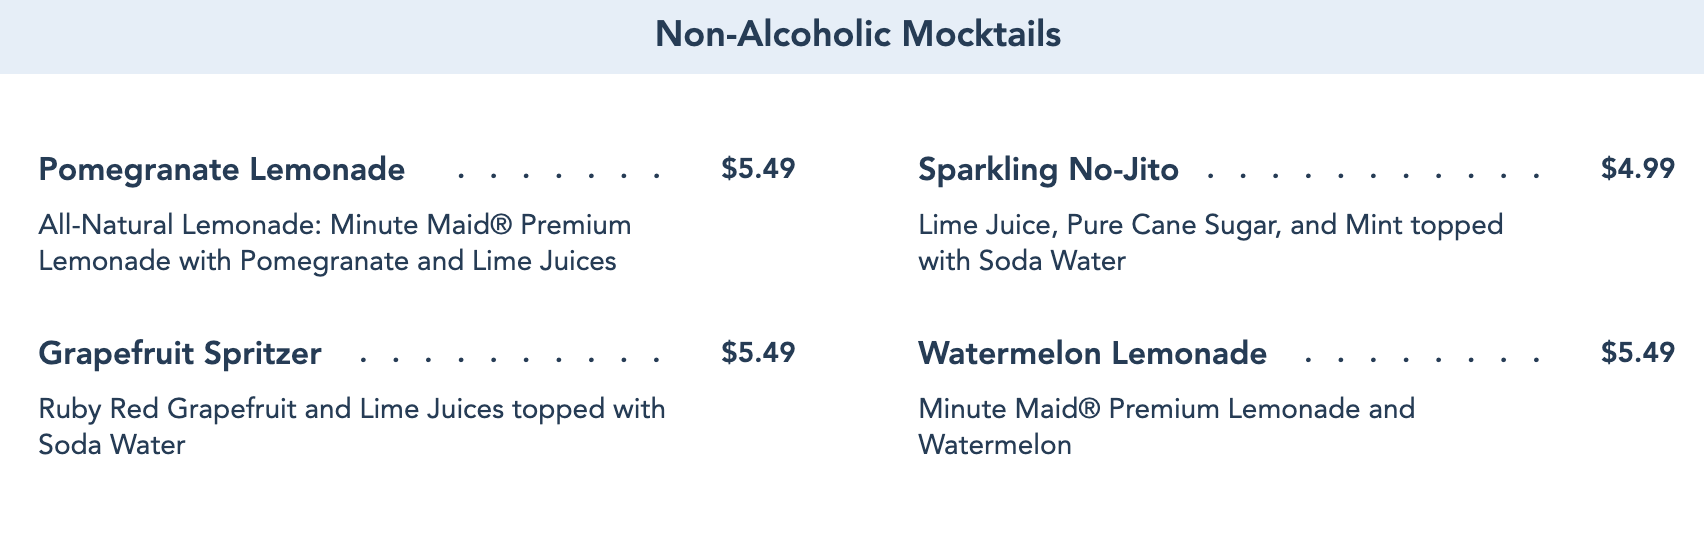The height and width of the screenshot is (546, 1704).
Task: Select the Watermelon Lemonade item title
Action: pyautogui.click(x=1092, y=353)
